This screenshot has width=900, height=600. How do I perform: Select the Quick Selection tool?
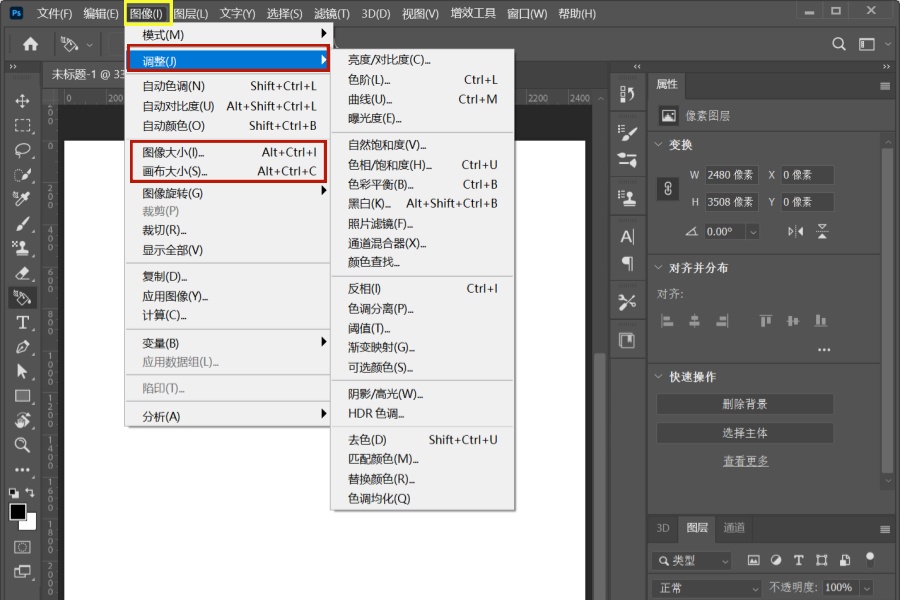tap(22, 175)
